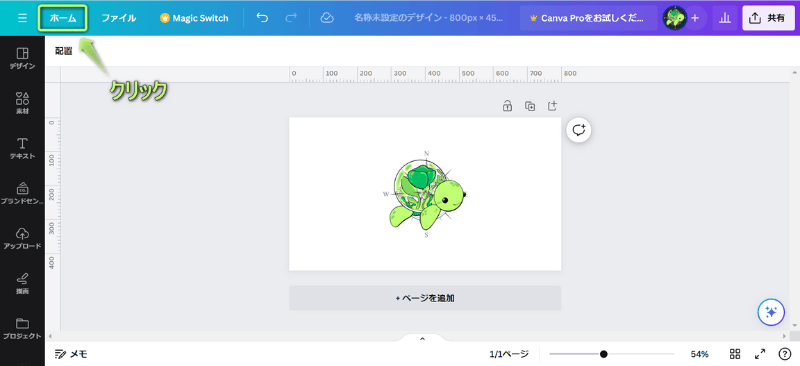Click the horizontal scrollbar right arrow
This screenshot has height=366, width=800.
(x=785, y=336)
